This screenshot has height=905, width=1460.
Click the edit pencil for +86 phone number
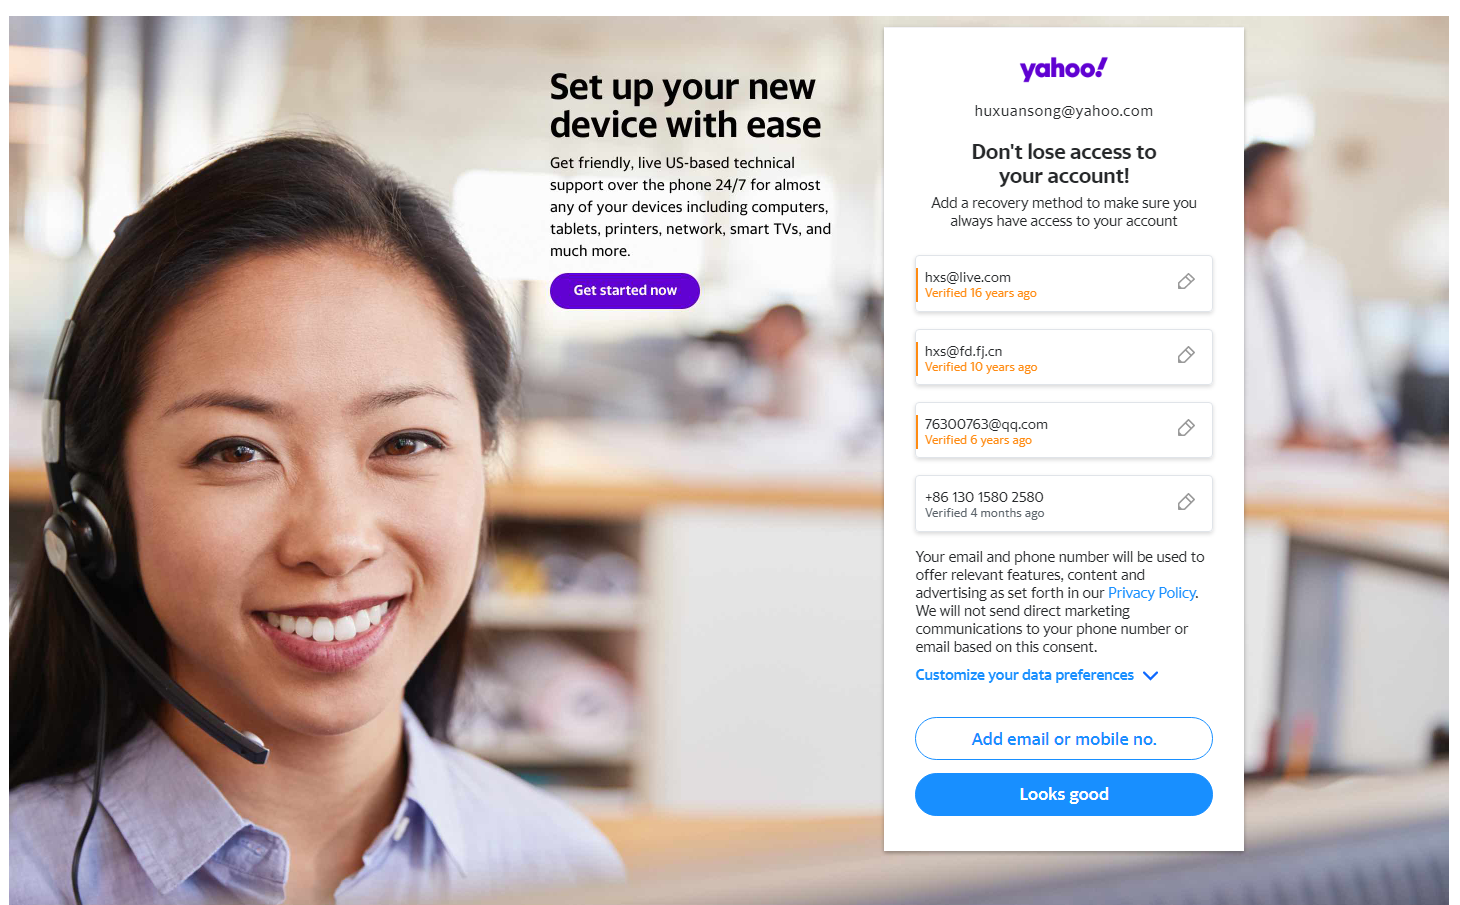pyautogui.click(x=1186, y=502)
